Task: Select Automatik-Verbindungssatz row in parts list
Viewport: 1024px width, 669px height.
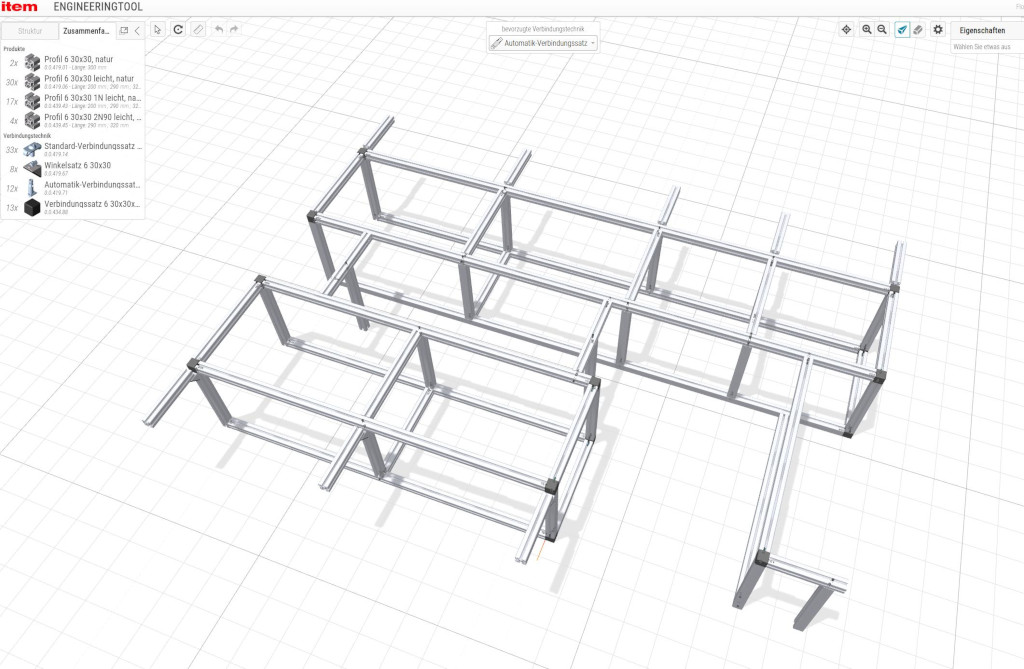Action: click(72, 188)
